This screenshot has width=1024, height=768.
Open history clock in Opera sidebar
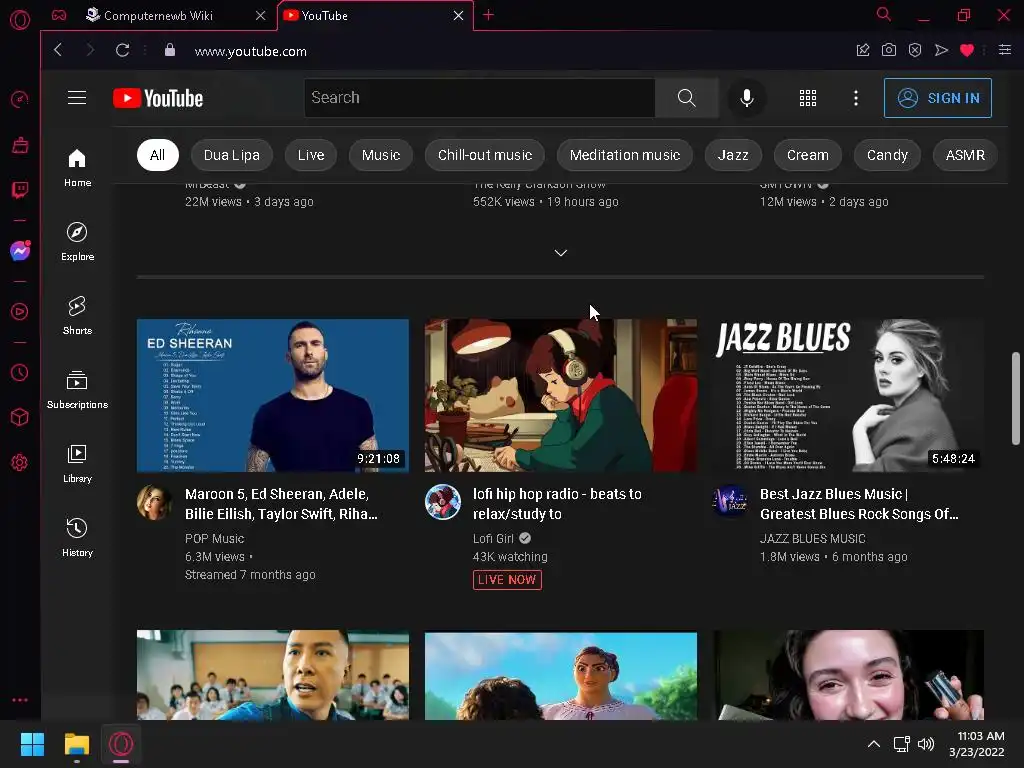[x=20, y=372]
